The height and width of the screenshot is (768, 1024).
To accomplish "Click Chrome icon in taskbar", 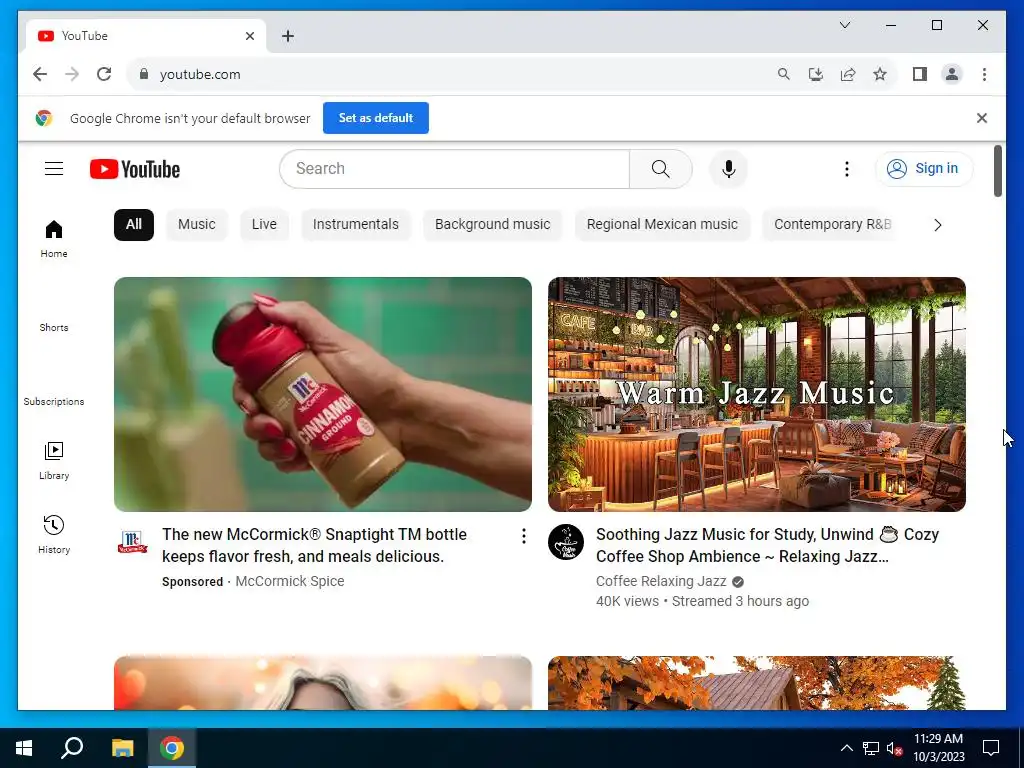I will [172, 748].
